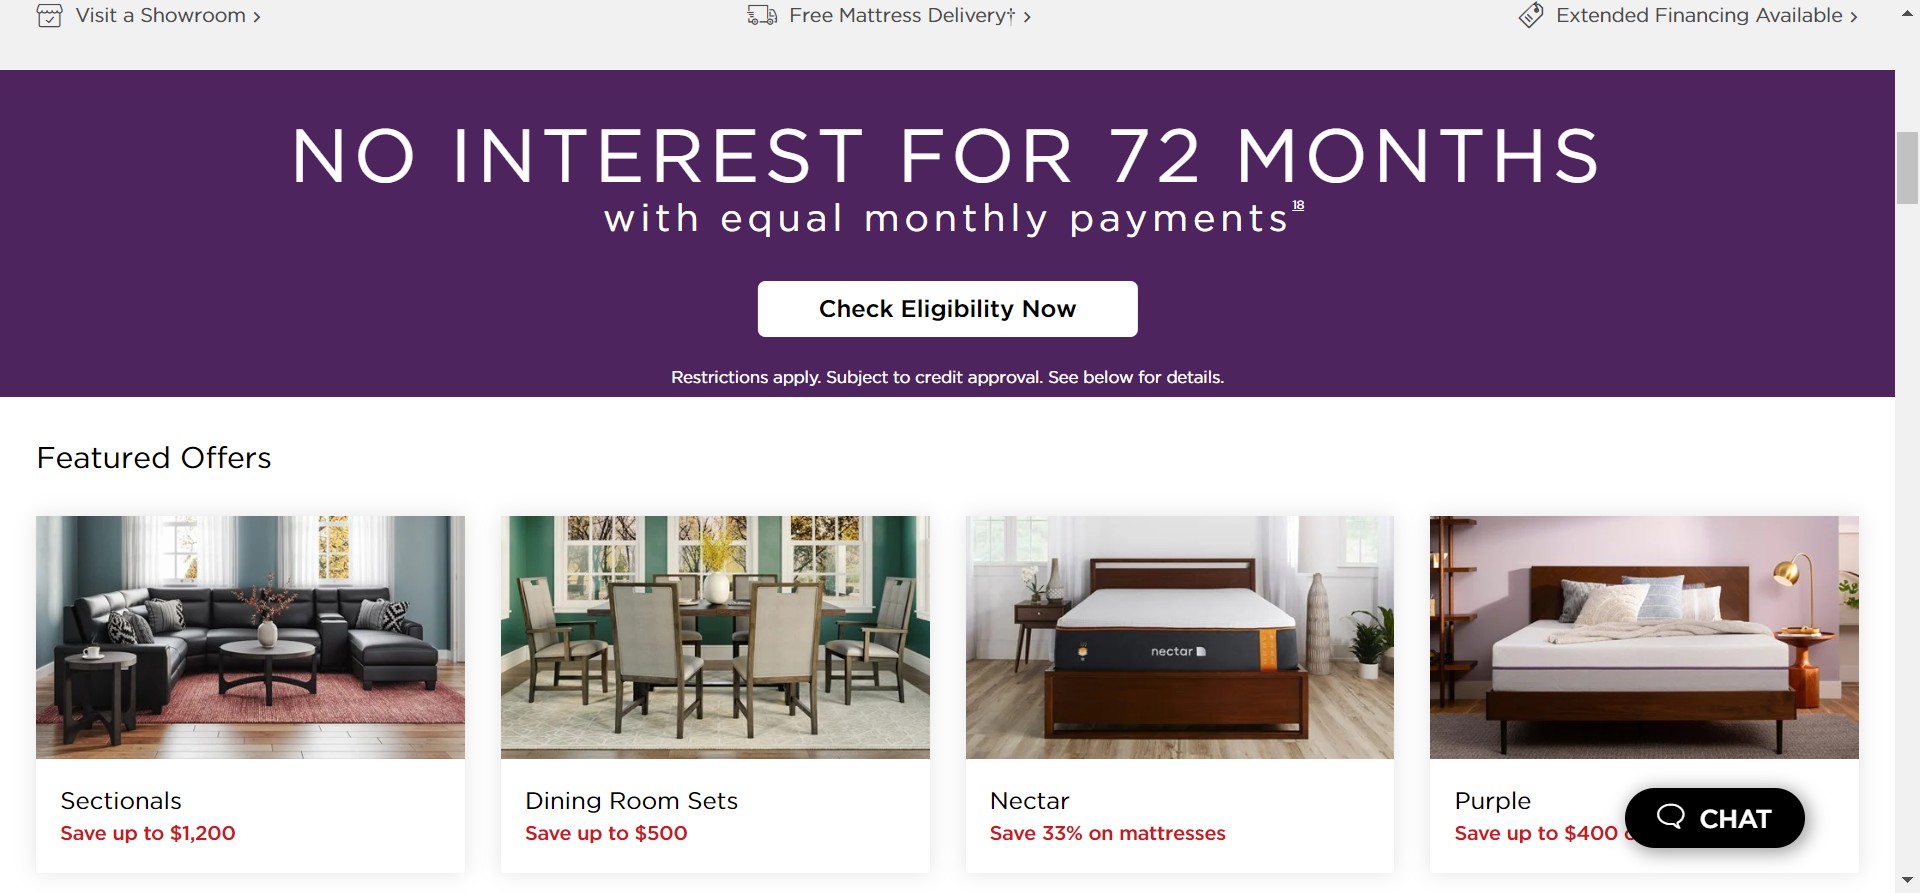Screen dimensions: 1920x893
Task: Open Free Mattress Delivery link
Action: (902, 16)
